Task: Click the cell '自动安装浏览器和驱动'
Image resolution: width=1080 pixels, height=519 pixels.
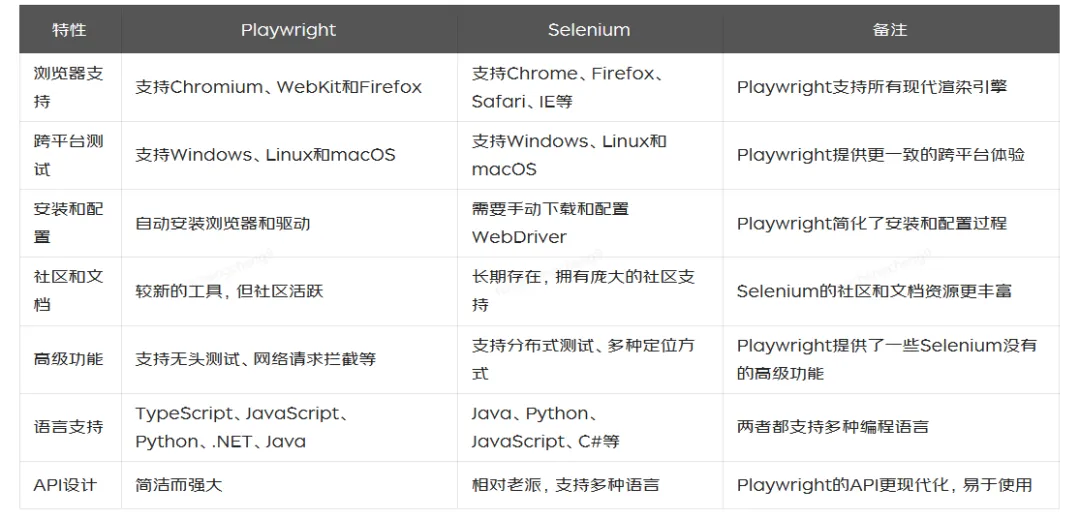Action: pos(223,223)
